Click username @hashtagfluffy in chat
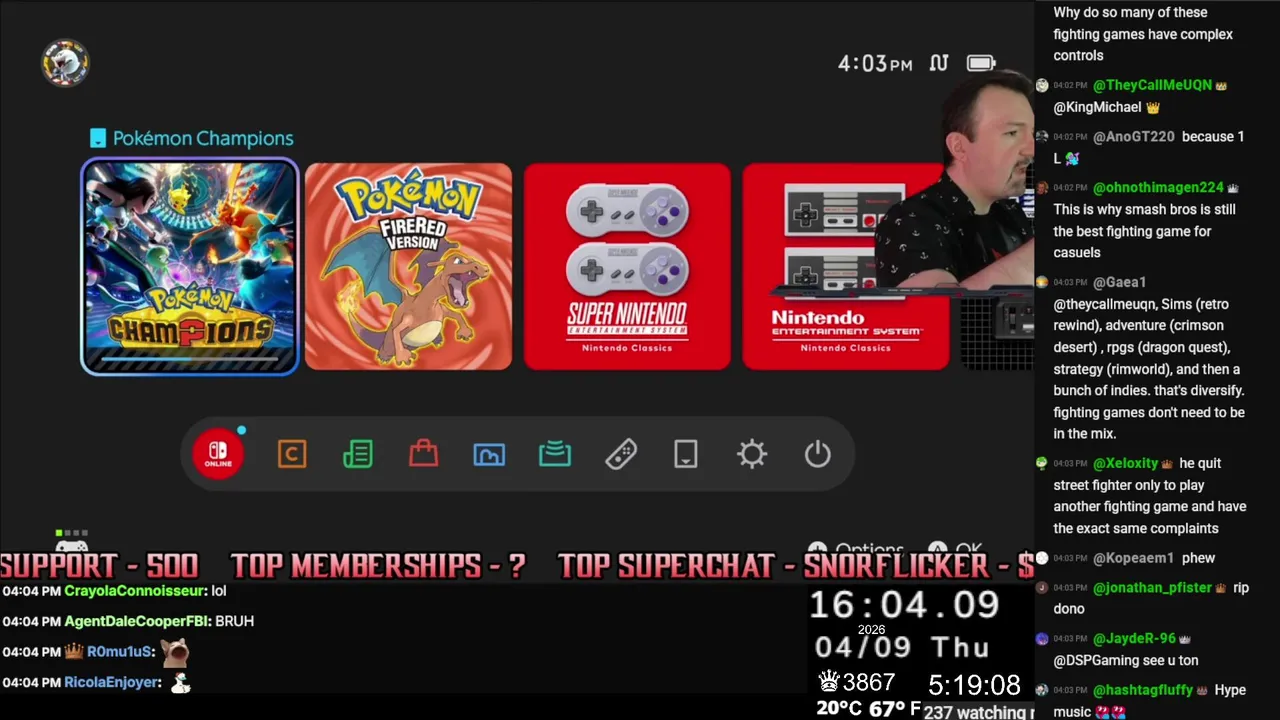 [x=1143, y=690]
